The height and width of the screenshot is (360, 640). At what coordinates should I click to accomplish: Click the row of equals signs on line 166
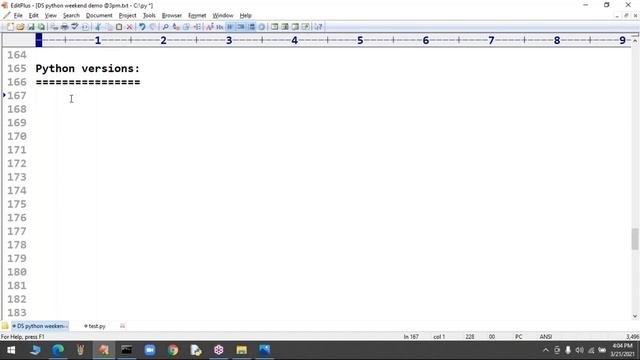click(88, 82)
